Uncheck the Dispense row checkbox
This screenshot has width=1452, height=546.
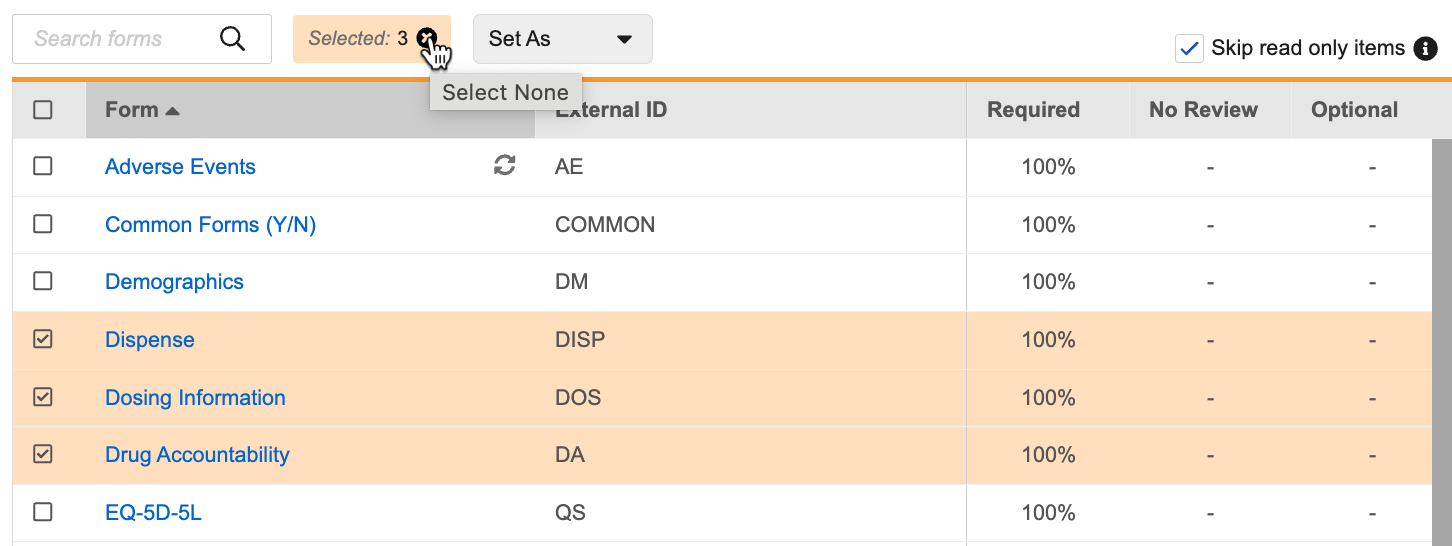coord(43,339)
